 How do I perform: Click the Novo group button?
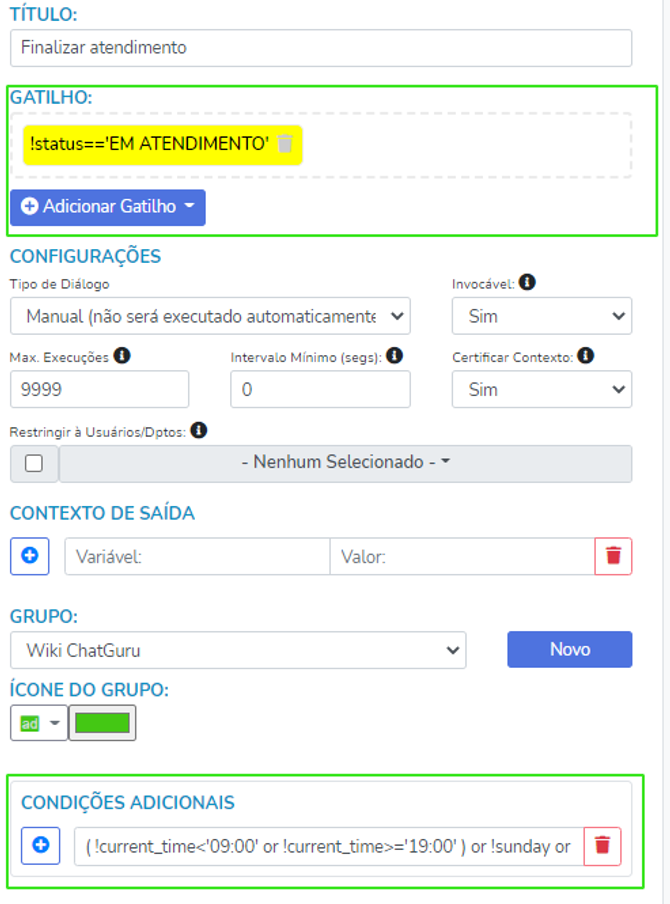(570, 649)
